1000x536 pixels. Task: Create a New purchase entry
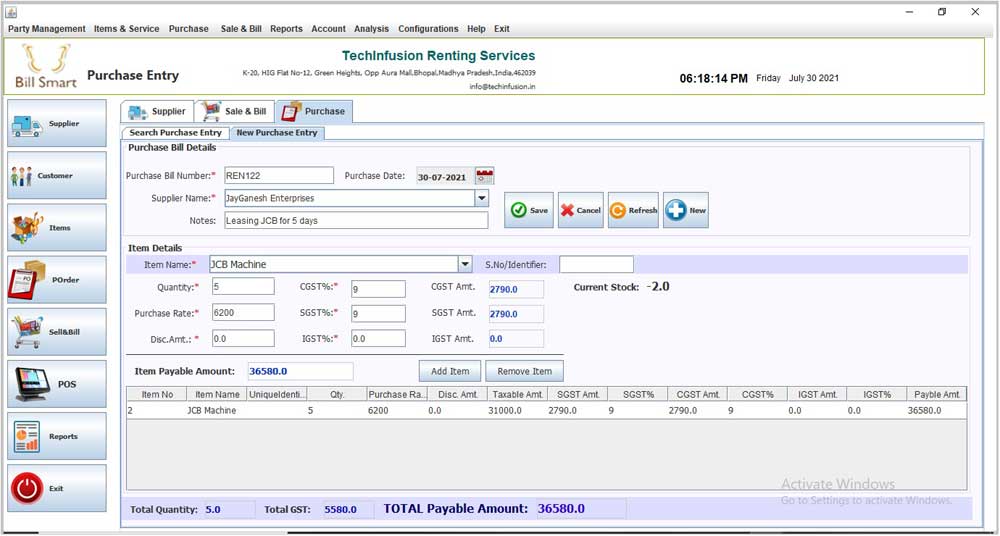pyautogui.click(x=686, y=210)
